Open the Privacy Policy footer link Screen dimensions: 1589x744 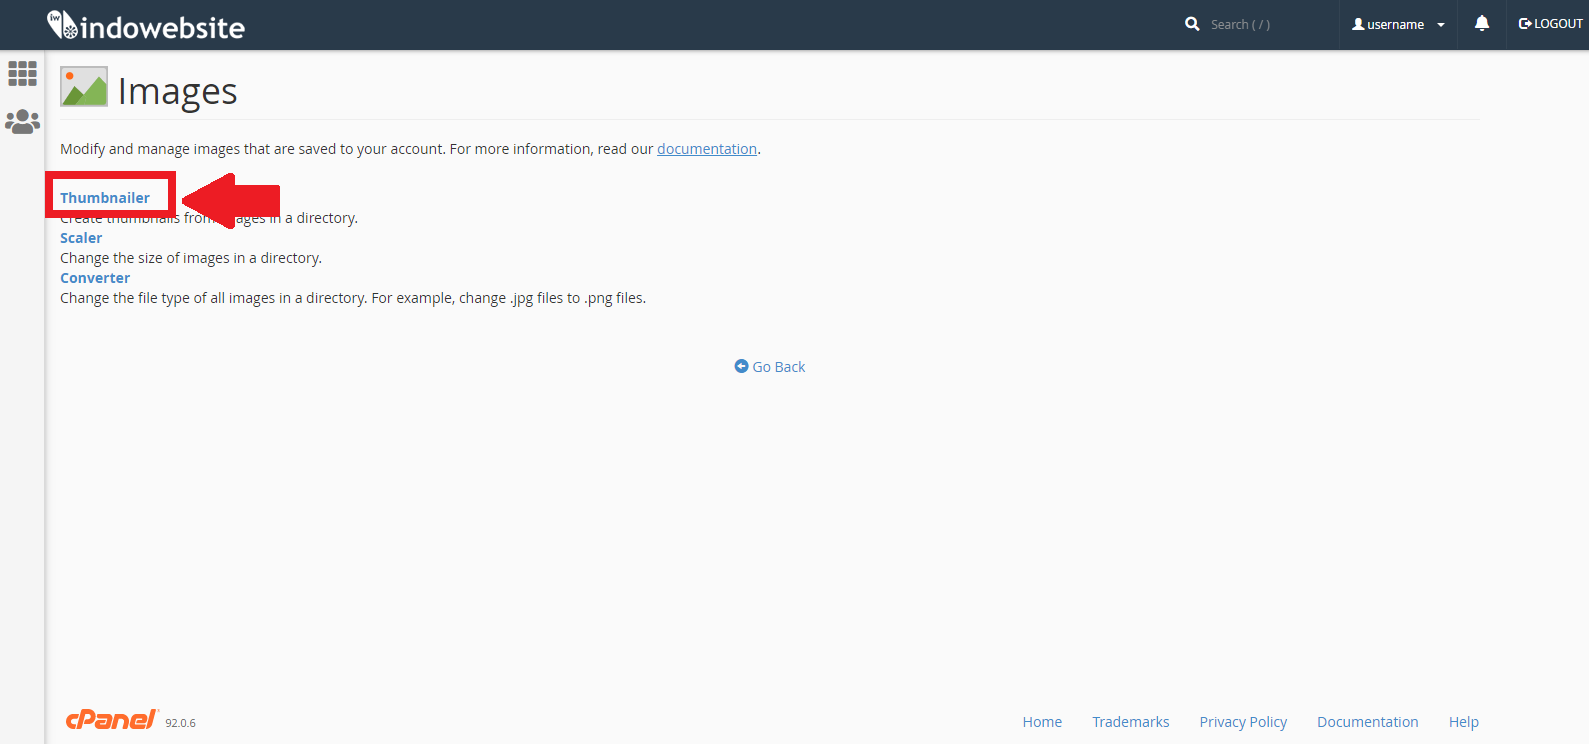click(1243, 722)
